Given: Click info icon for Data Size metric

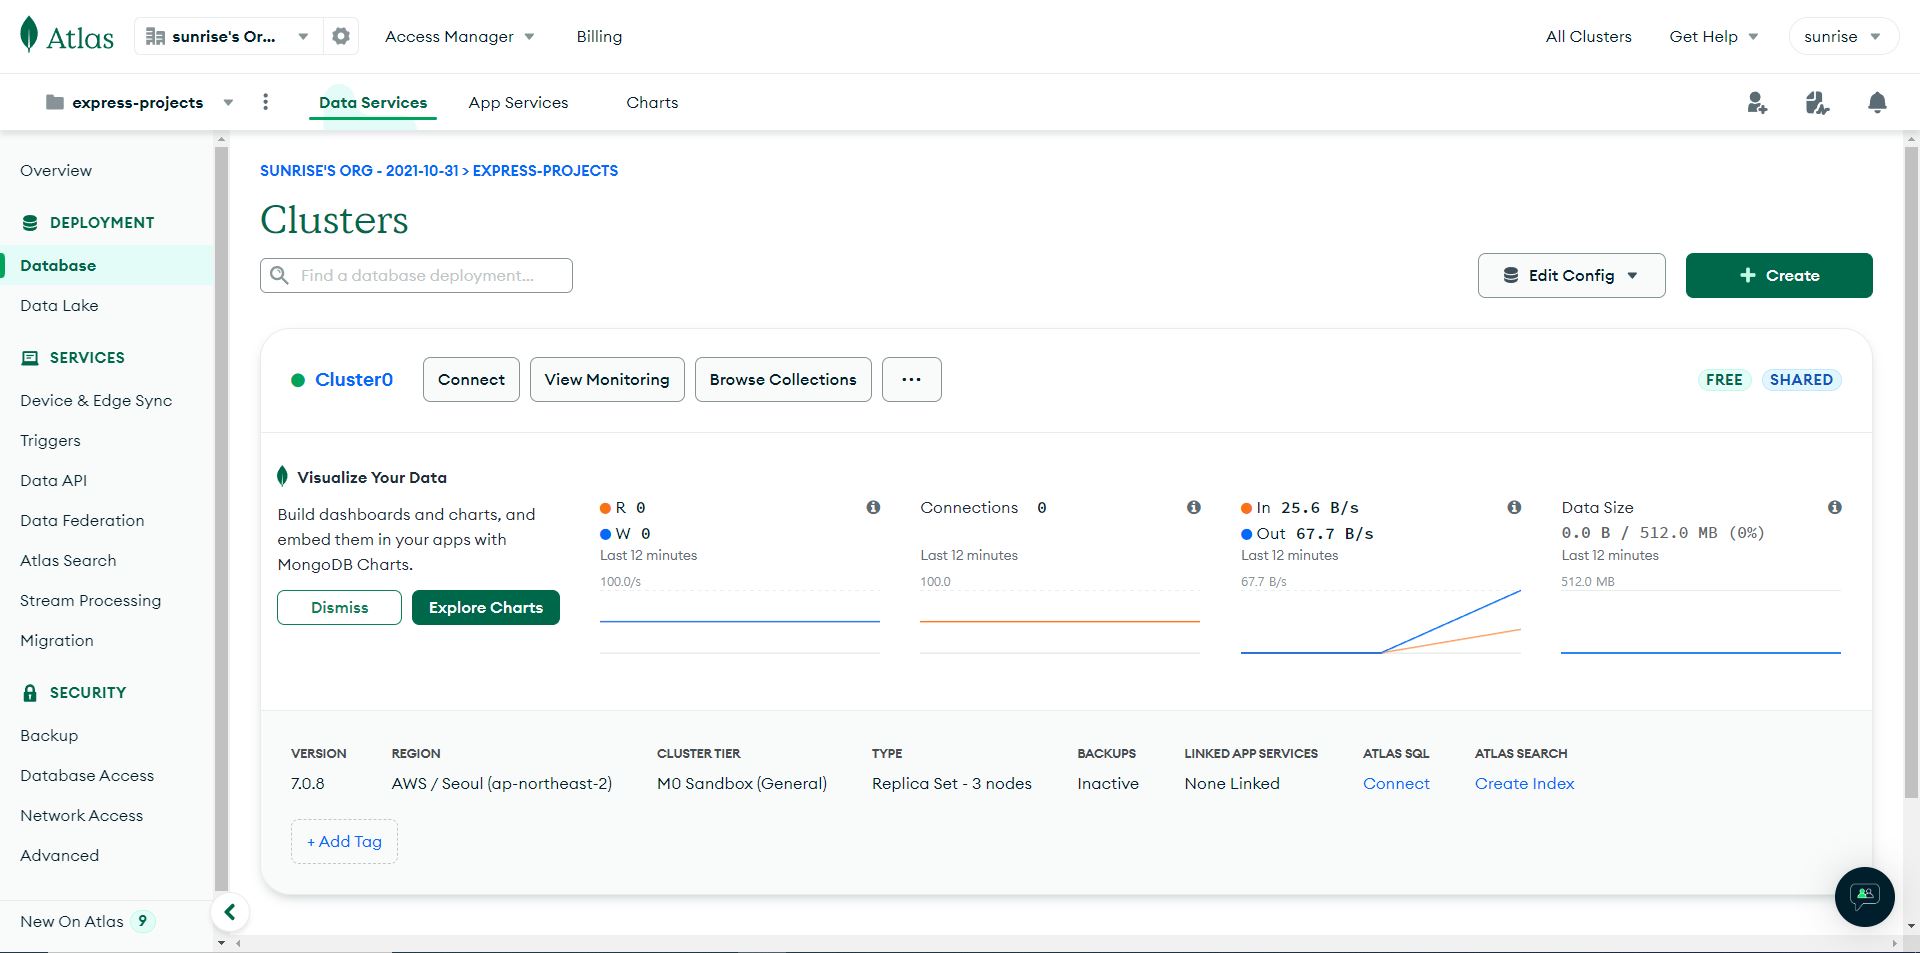Looking at the screenshot, I should pos(1834,507).
